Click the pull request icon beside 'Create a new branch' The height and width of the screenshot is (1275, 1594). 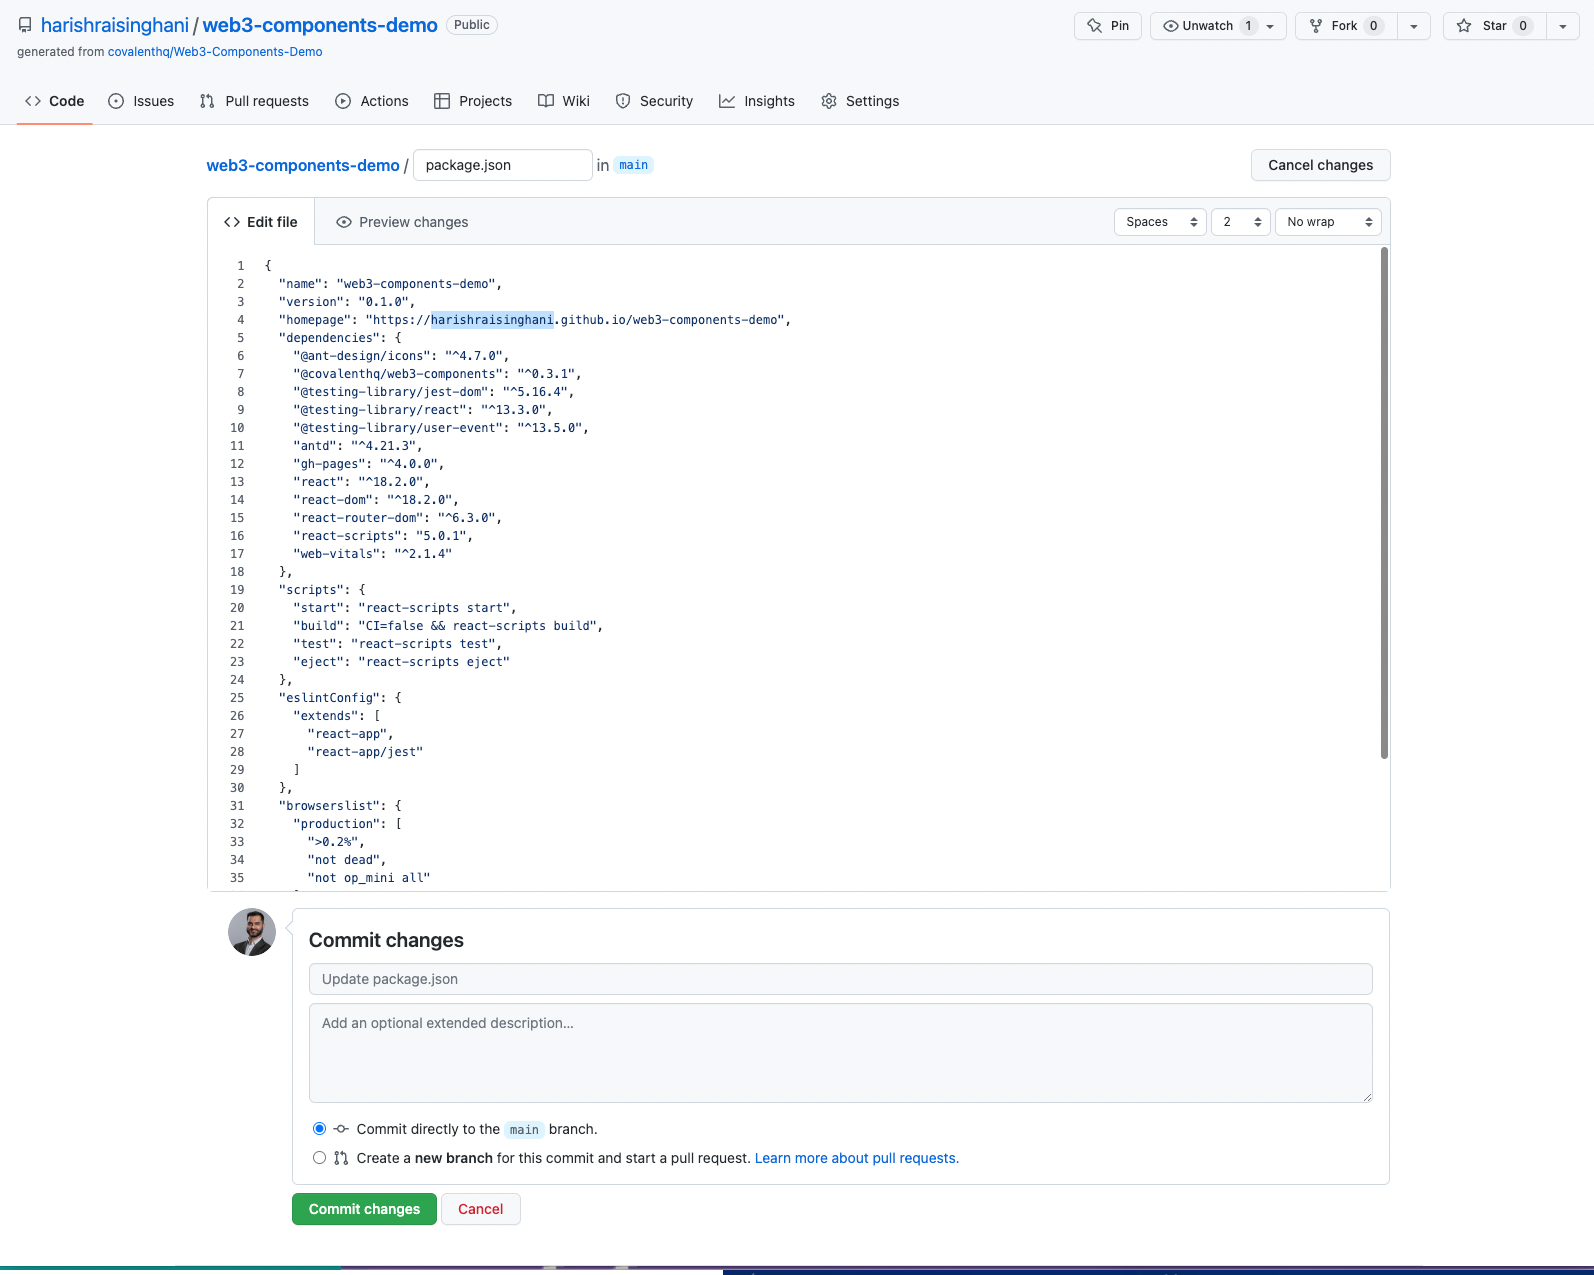[x=341, y=1158]
